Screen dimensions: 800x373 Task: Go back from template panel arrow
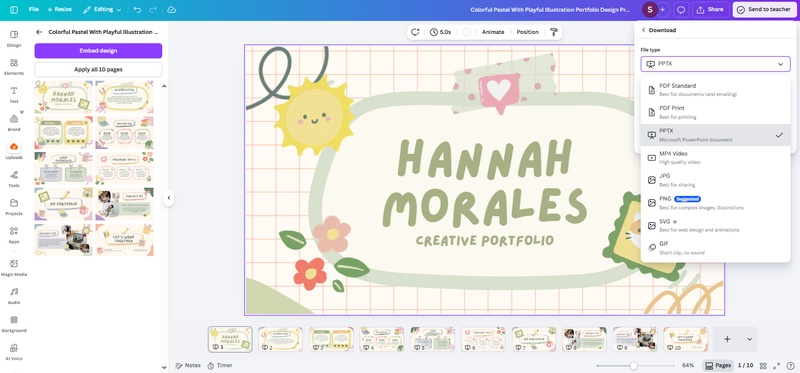click(x=39, y=32)
